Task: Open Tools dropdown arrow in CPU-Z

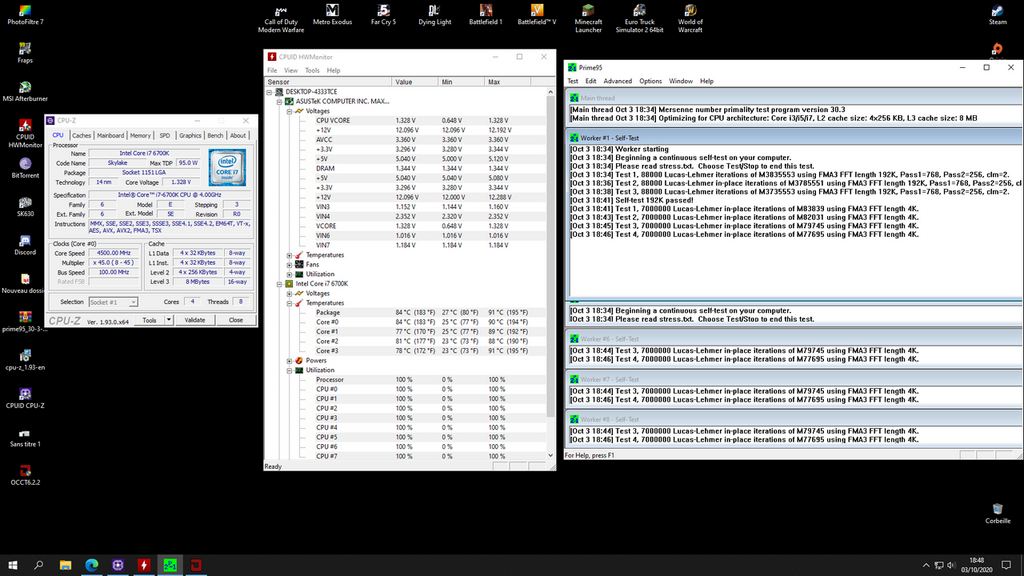Action: click(x=168, y=320)
